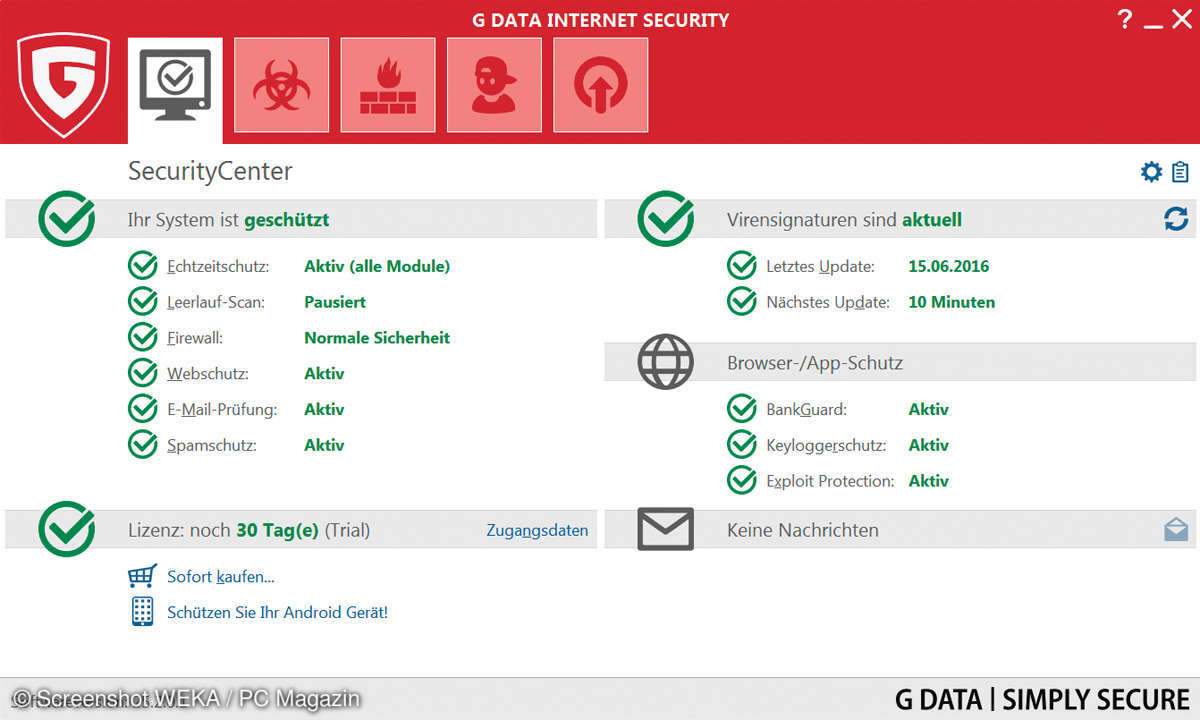Screen dimensions: 1200x720
Task: Click Aktiv (alle Module) status
Action: [377, 266]
